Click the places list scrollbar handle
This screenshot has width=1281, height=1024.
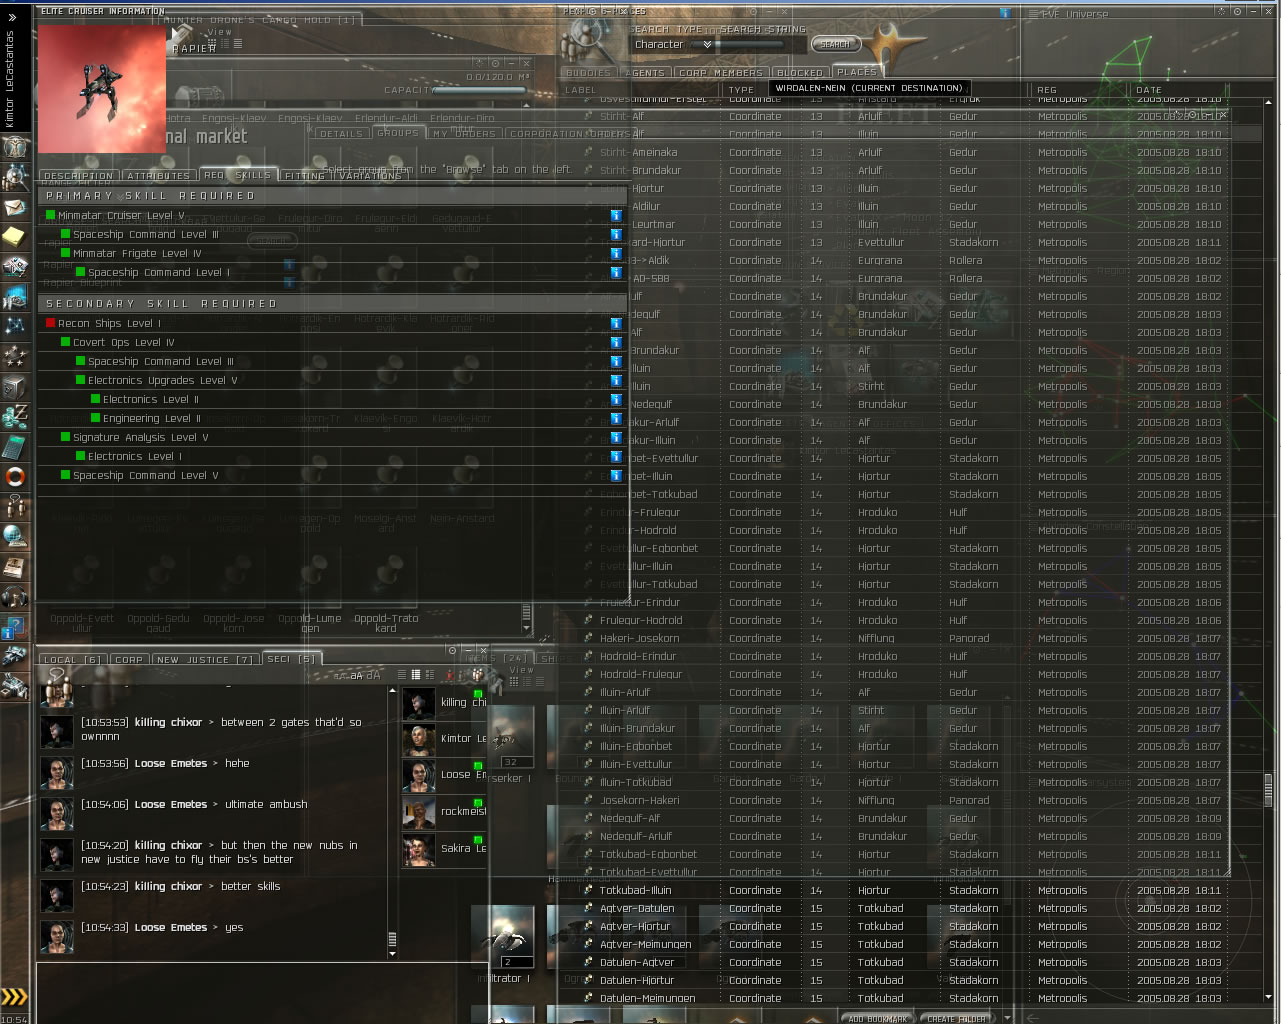coord(1268,788)
